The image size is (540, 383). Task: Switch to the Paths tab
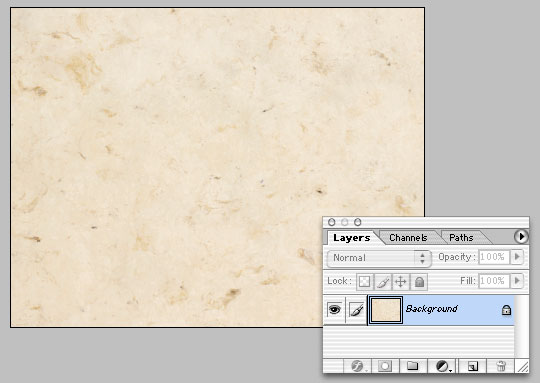click(x=461, y=238)
